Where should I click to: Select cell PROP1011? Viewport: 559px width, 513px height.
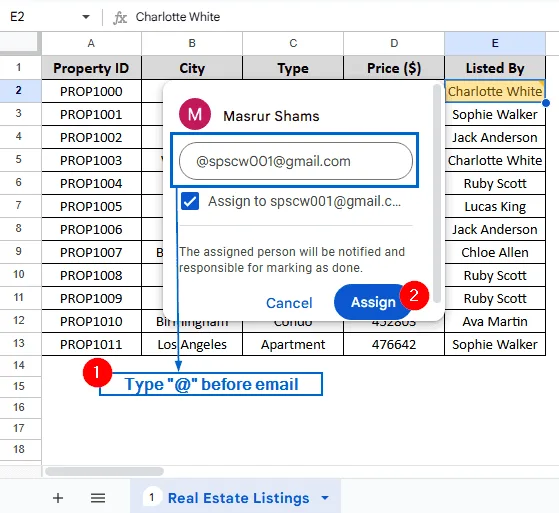[x=91, y=344]
